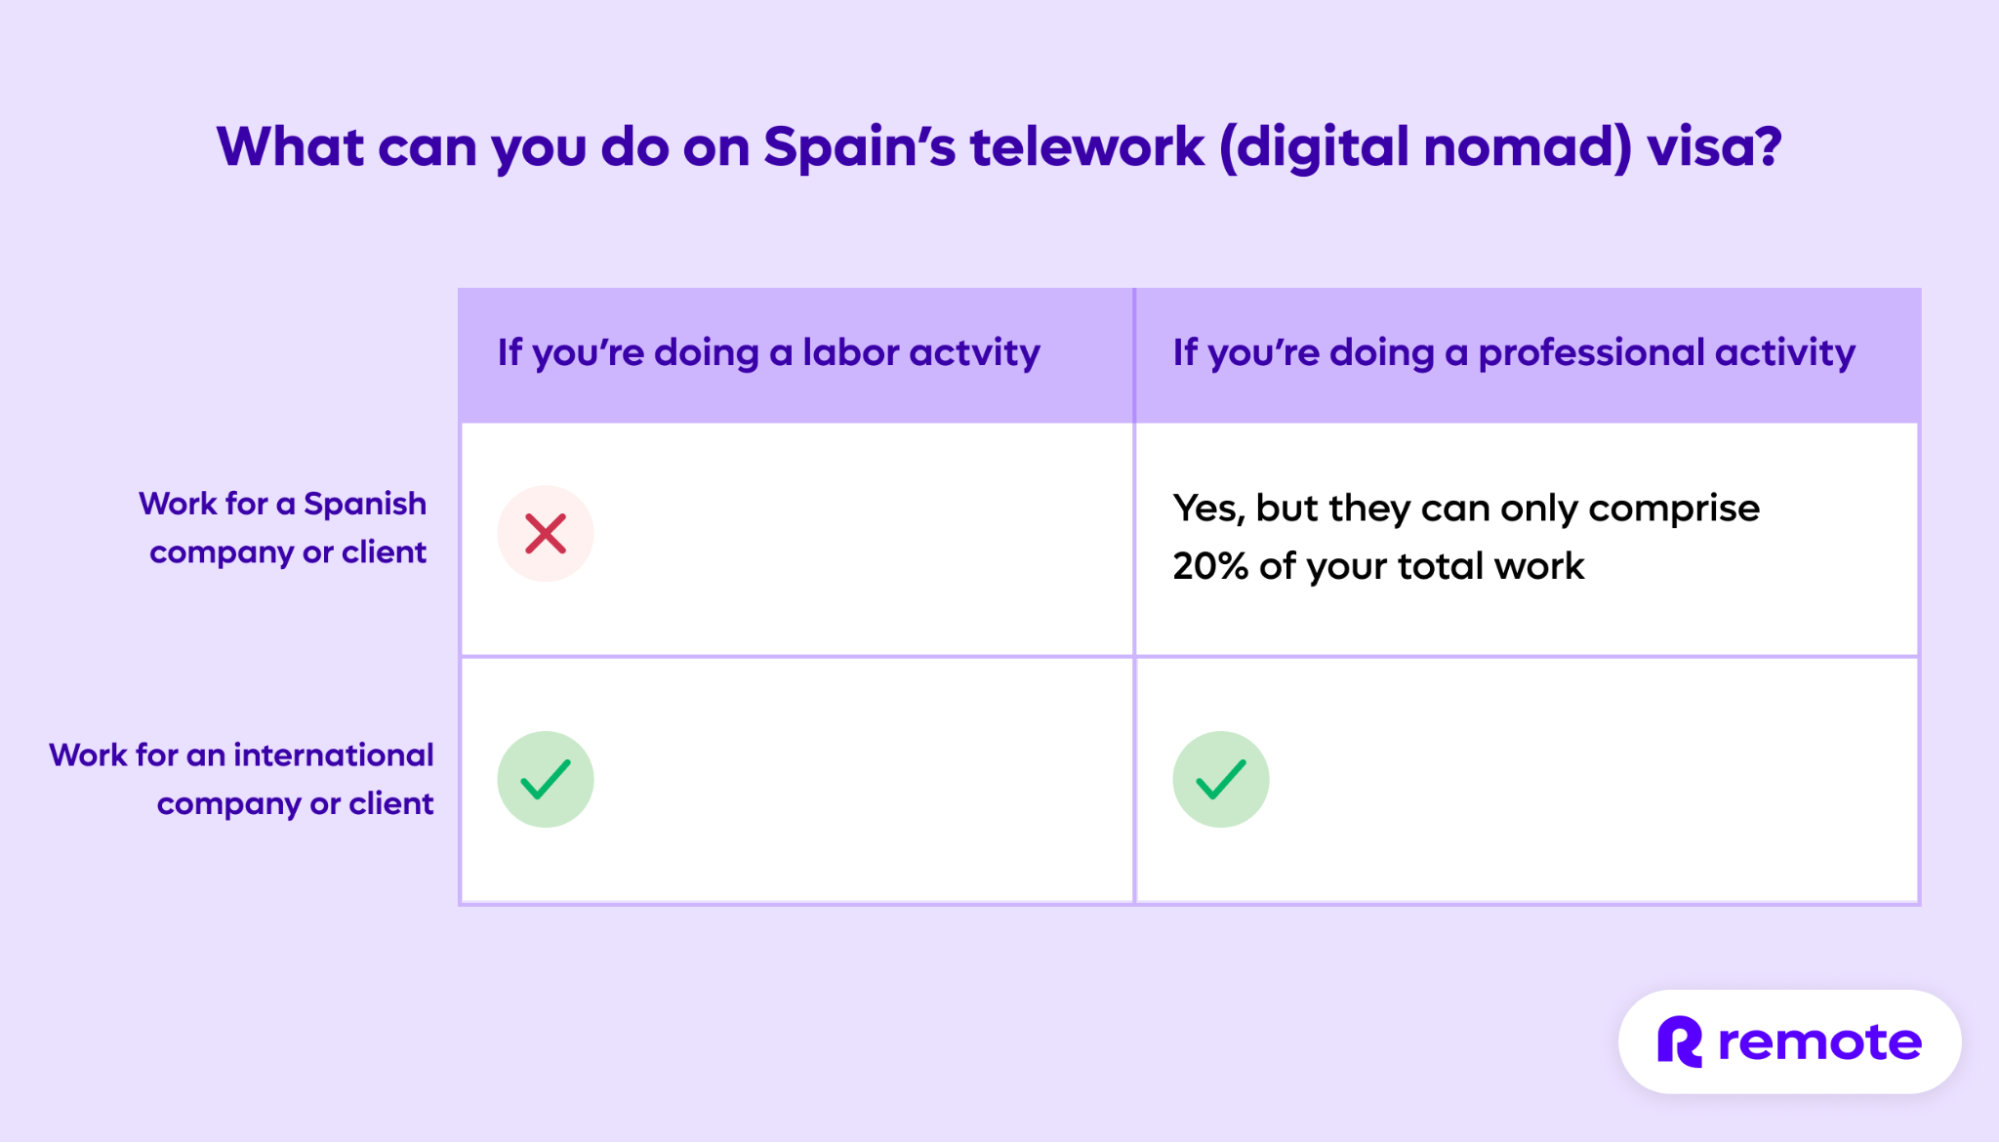
Task: Click "company or client" under the Spanish label
Action: click(288, 552)
